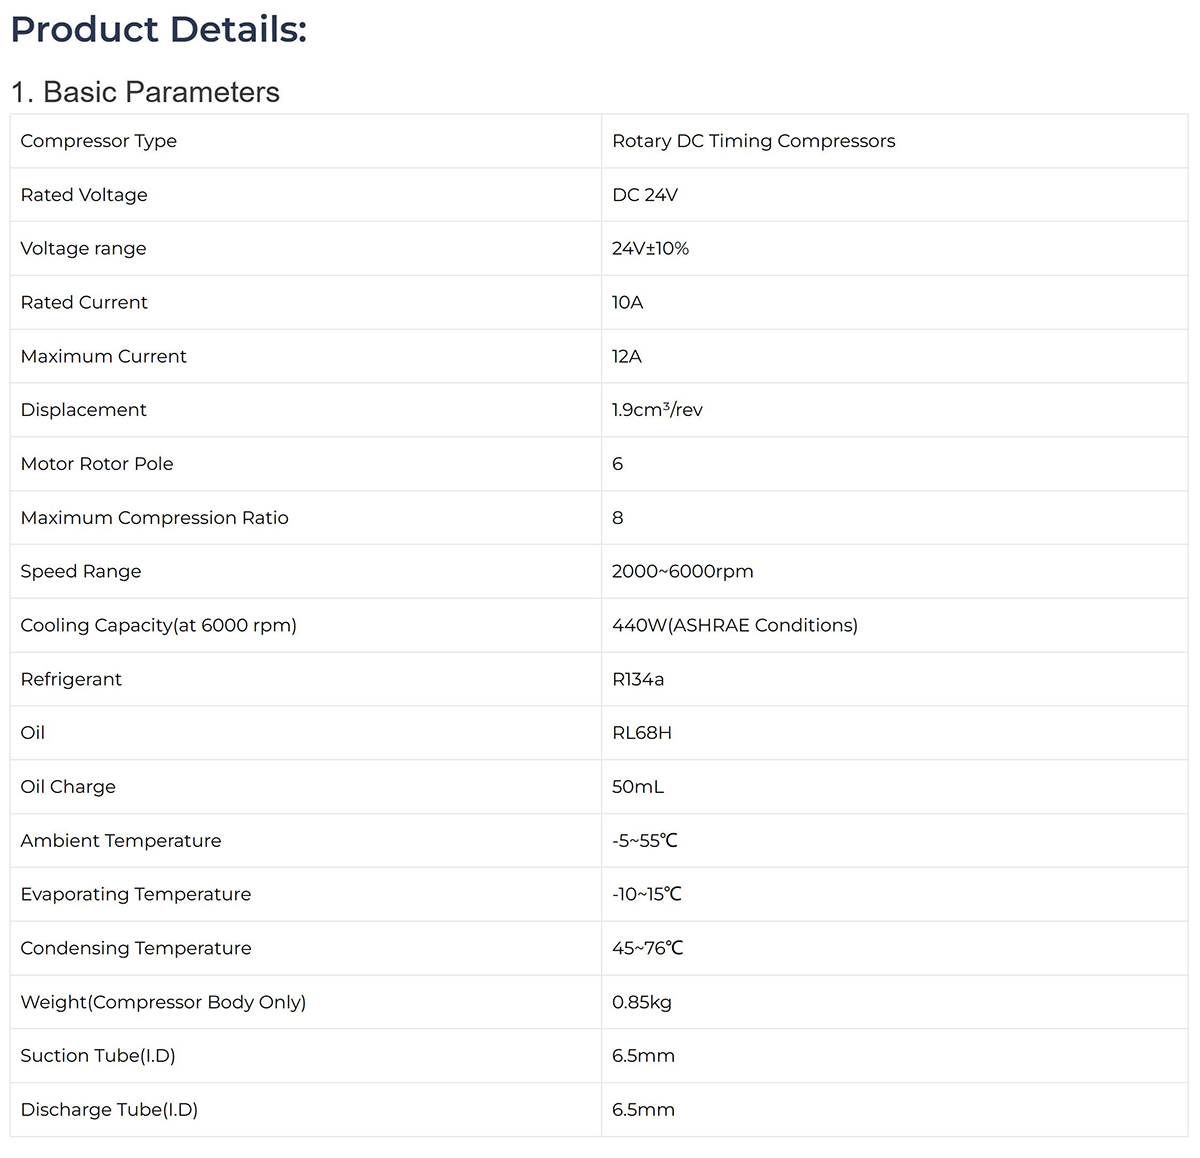Click the Motor Rotor Pole label
1200x1158 pixels.
(x=97, y=464)
